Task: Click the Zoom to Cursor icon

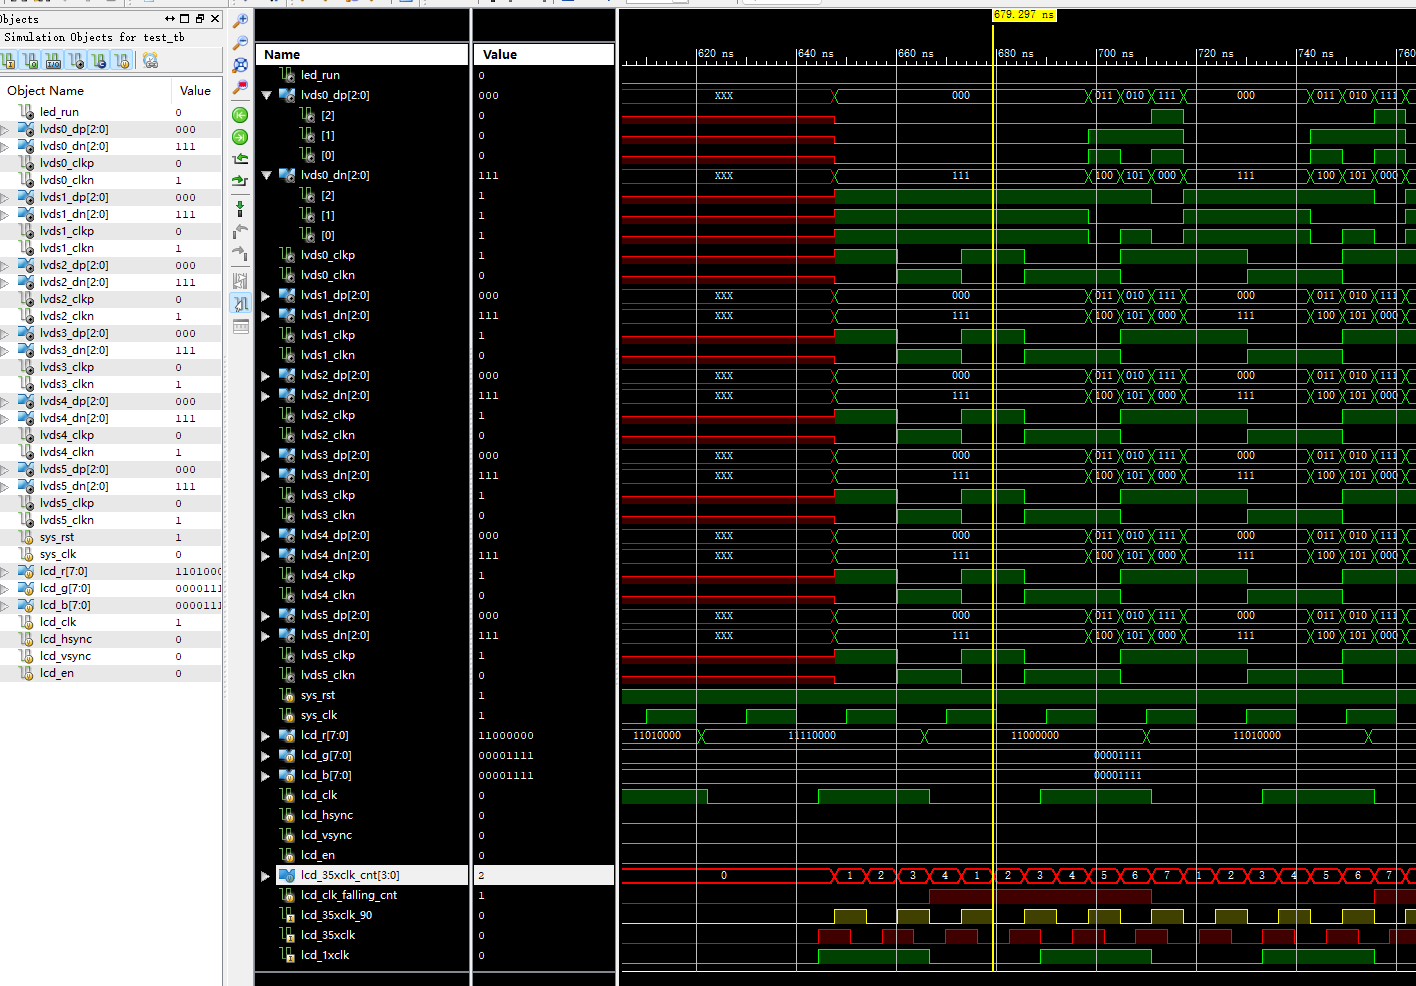Action: (240, 88)
